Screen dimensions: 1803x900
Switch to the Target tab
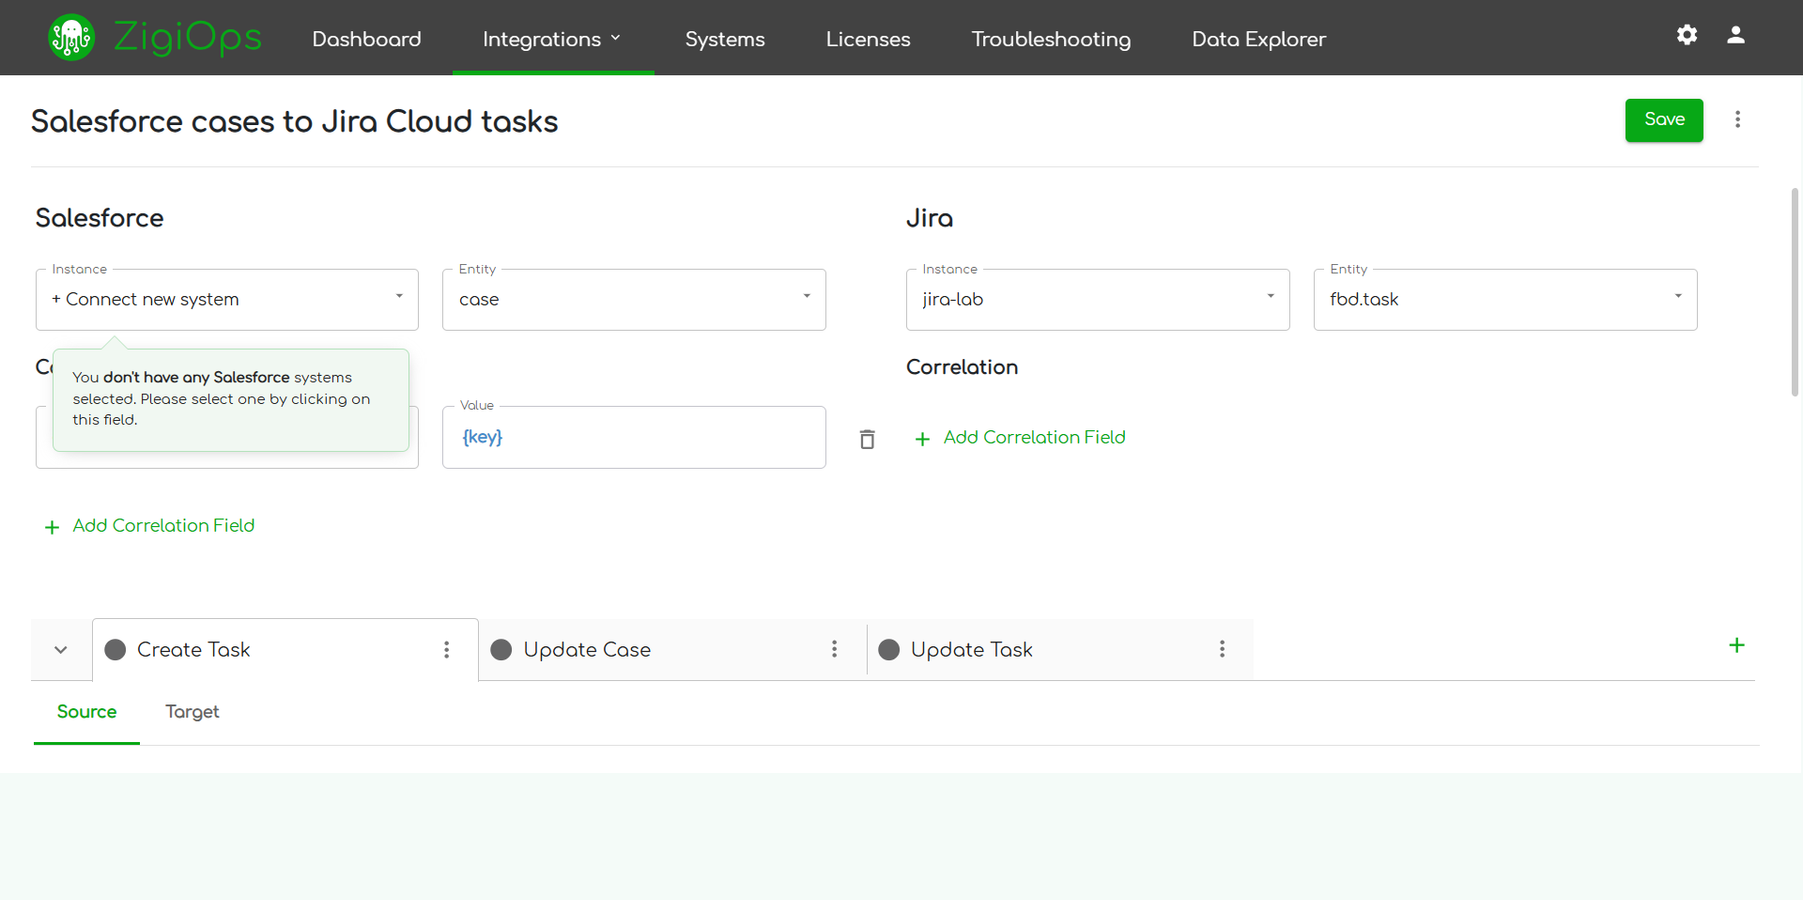pyautogui.click(x=192, y=712)
